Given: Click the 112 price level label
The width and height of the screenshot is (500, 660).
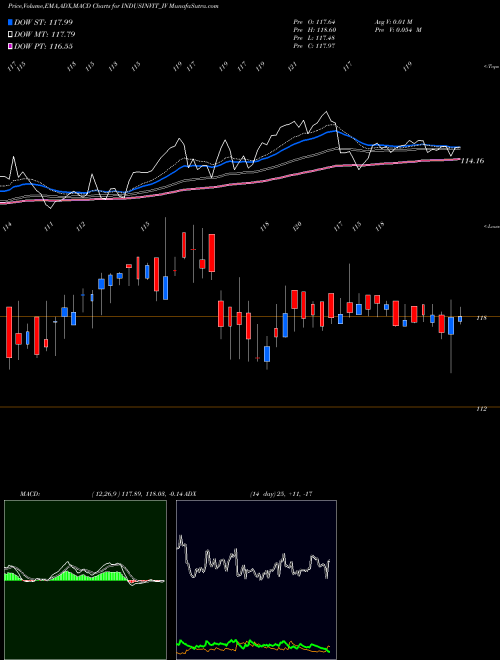Looking at the screenshot, I should coord(481,409).
